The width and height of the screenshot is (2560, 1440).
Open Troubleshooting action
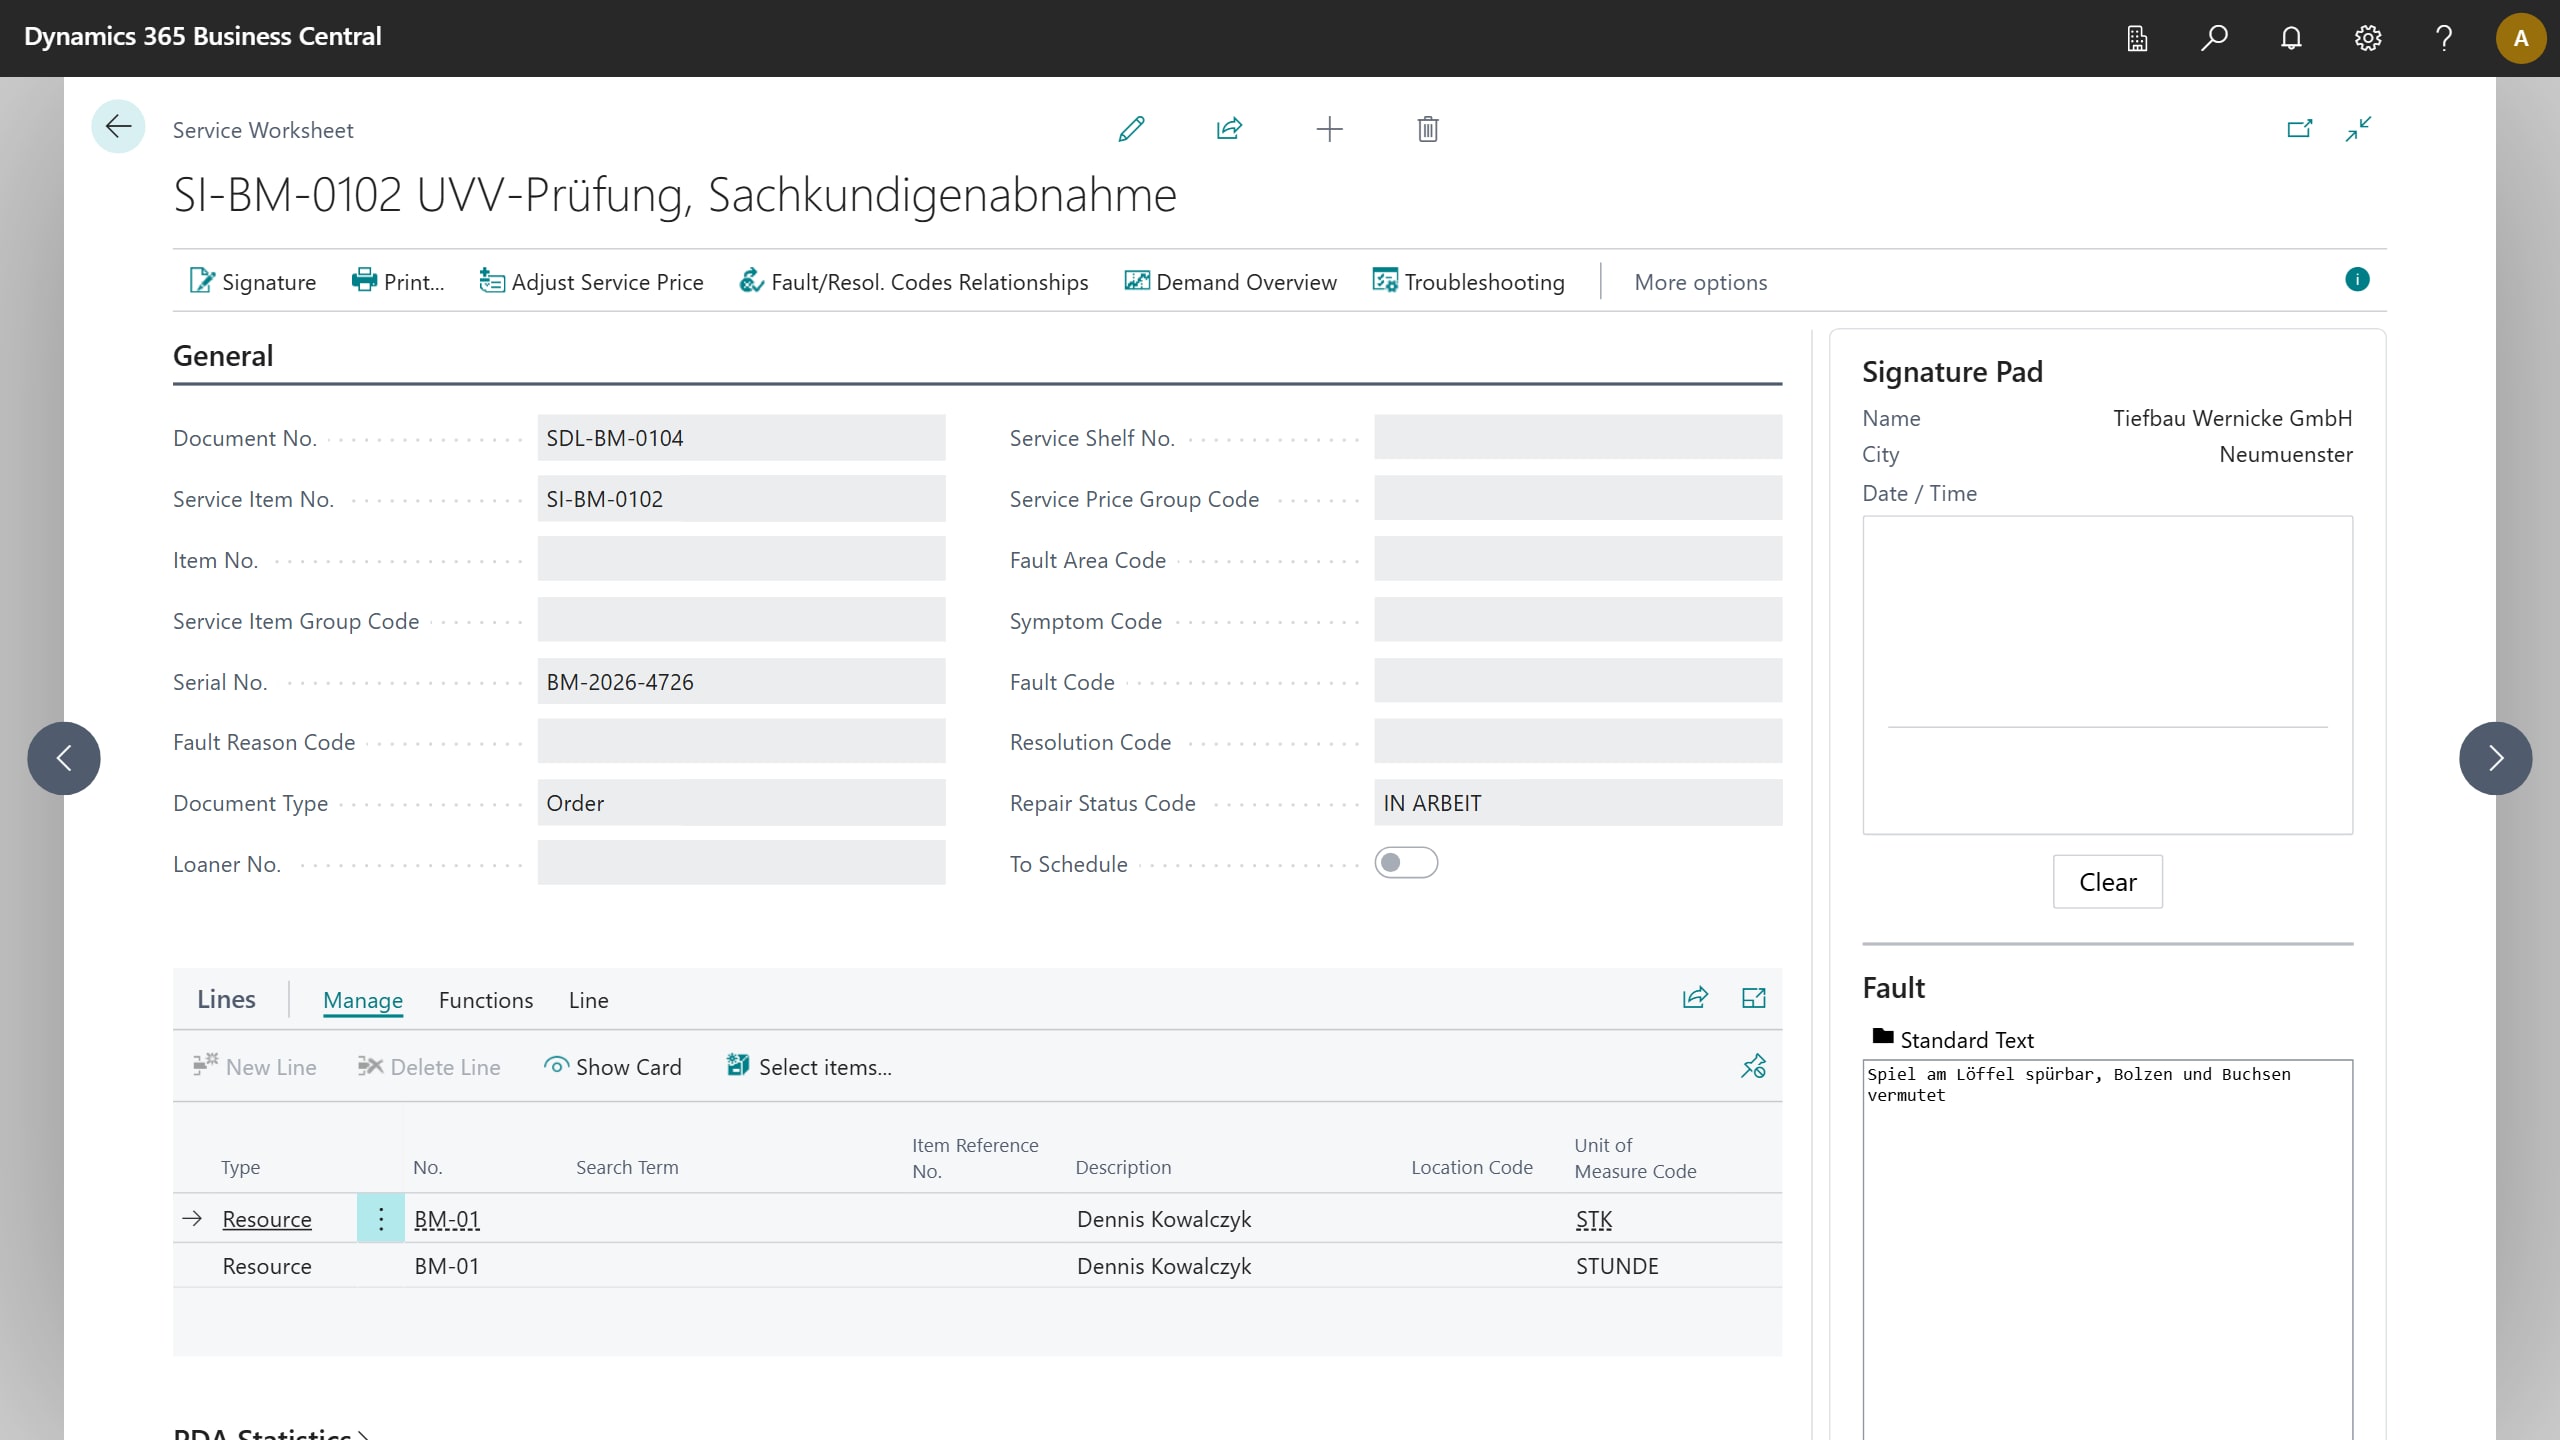pos(1468,282)
